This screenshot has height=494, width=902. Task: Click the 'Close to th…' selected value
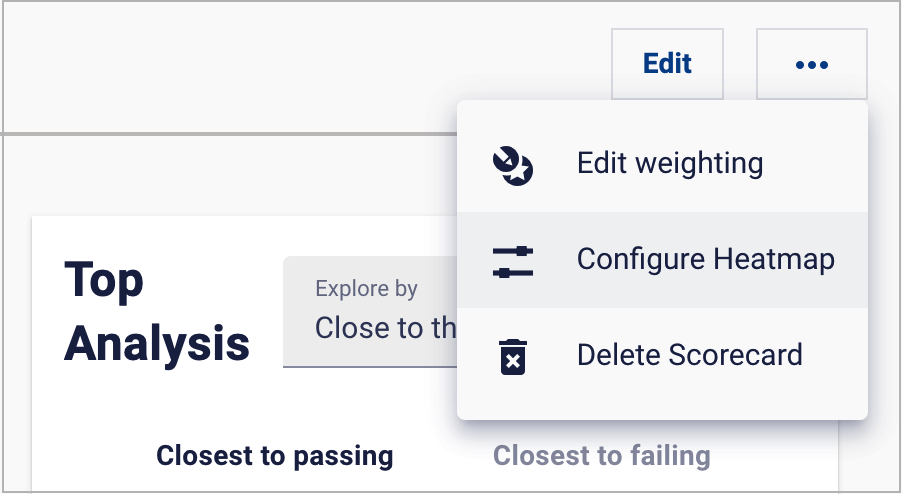click(385, 328)
